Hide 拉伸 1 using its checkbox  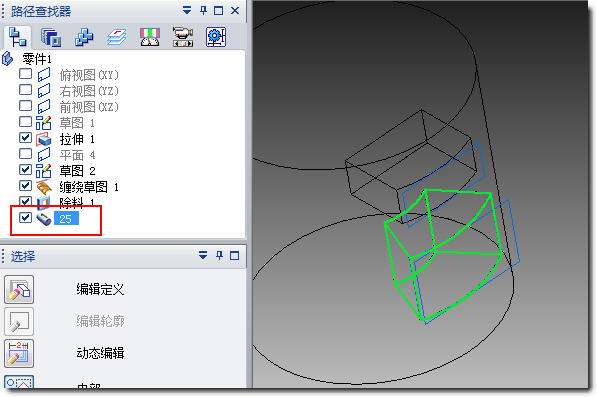coord(26,137)
